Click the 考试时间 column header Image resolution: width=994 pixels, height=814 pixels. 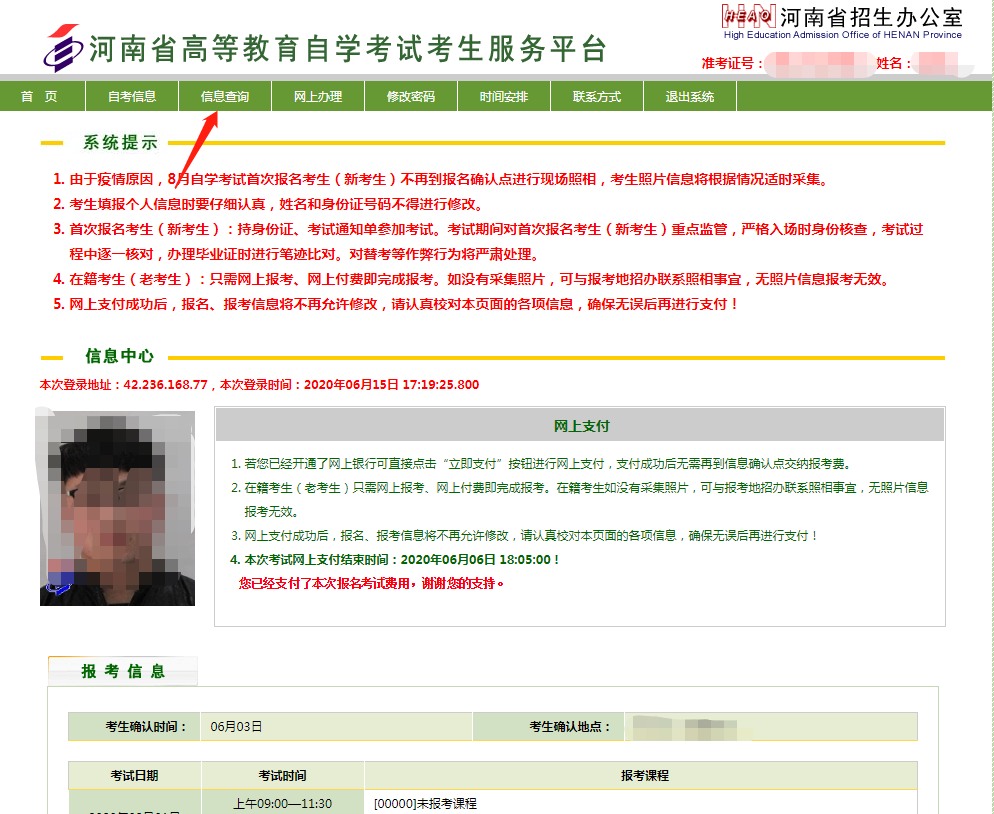[282, 776]
